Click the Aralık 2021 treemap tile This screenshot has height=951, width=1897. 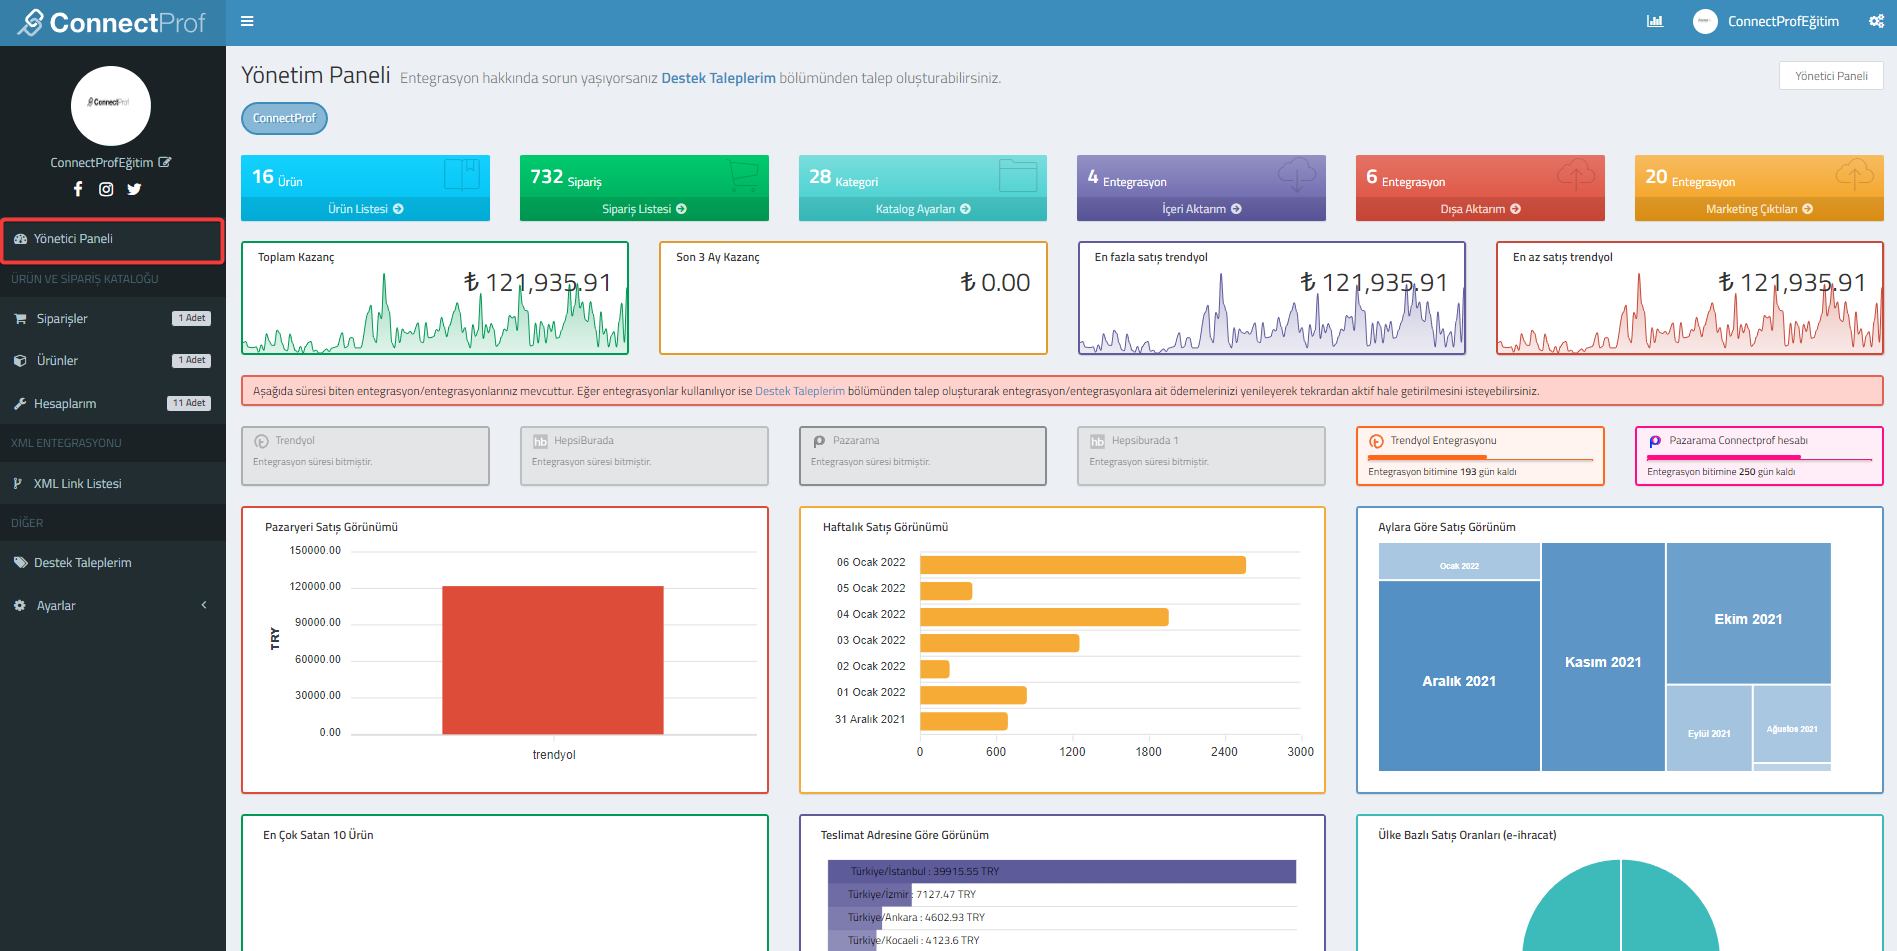(1459, 676)
